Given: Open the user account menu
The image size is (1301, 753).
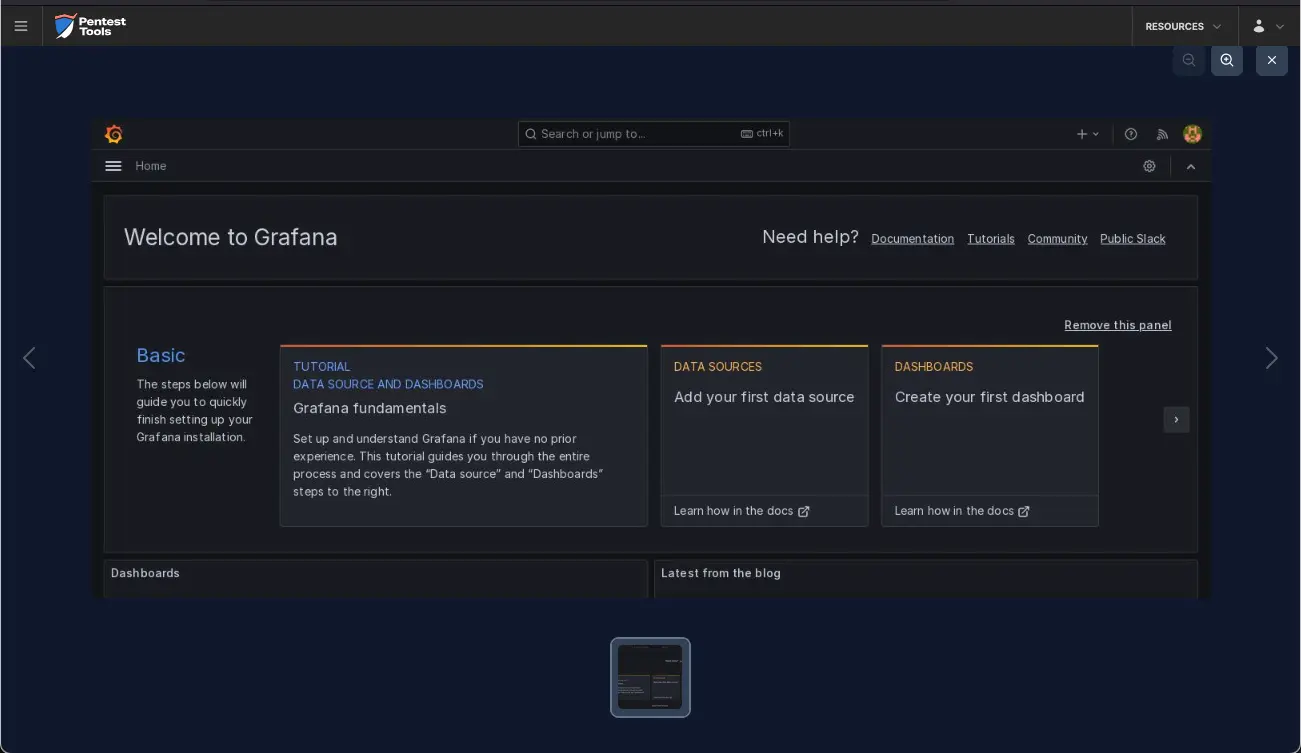Looking at the screenshot, I should [1268, 26].
